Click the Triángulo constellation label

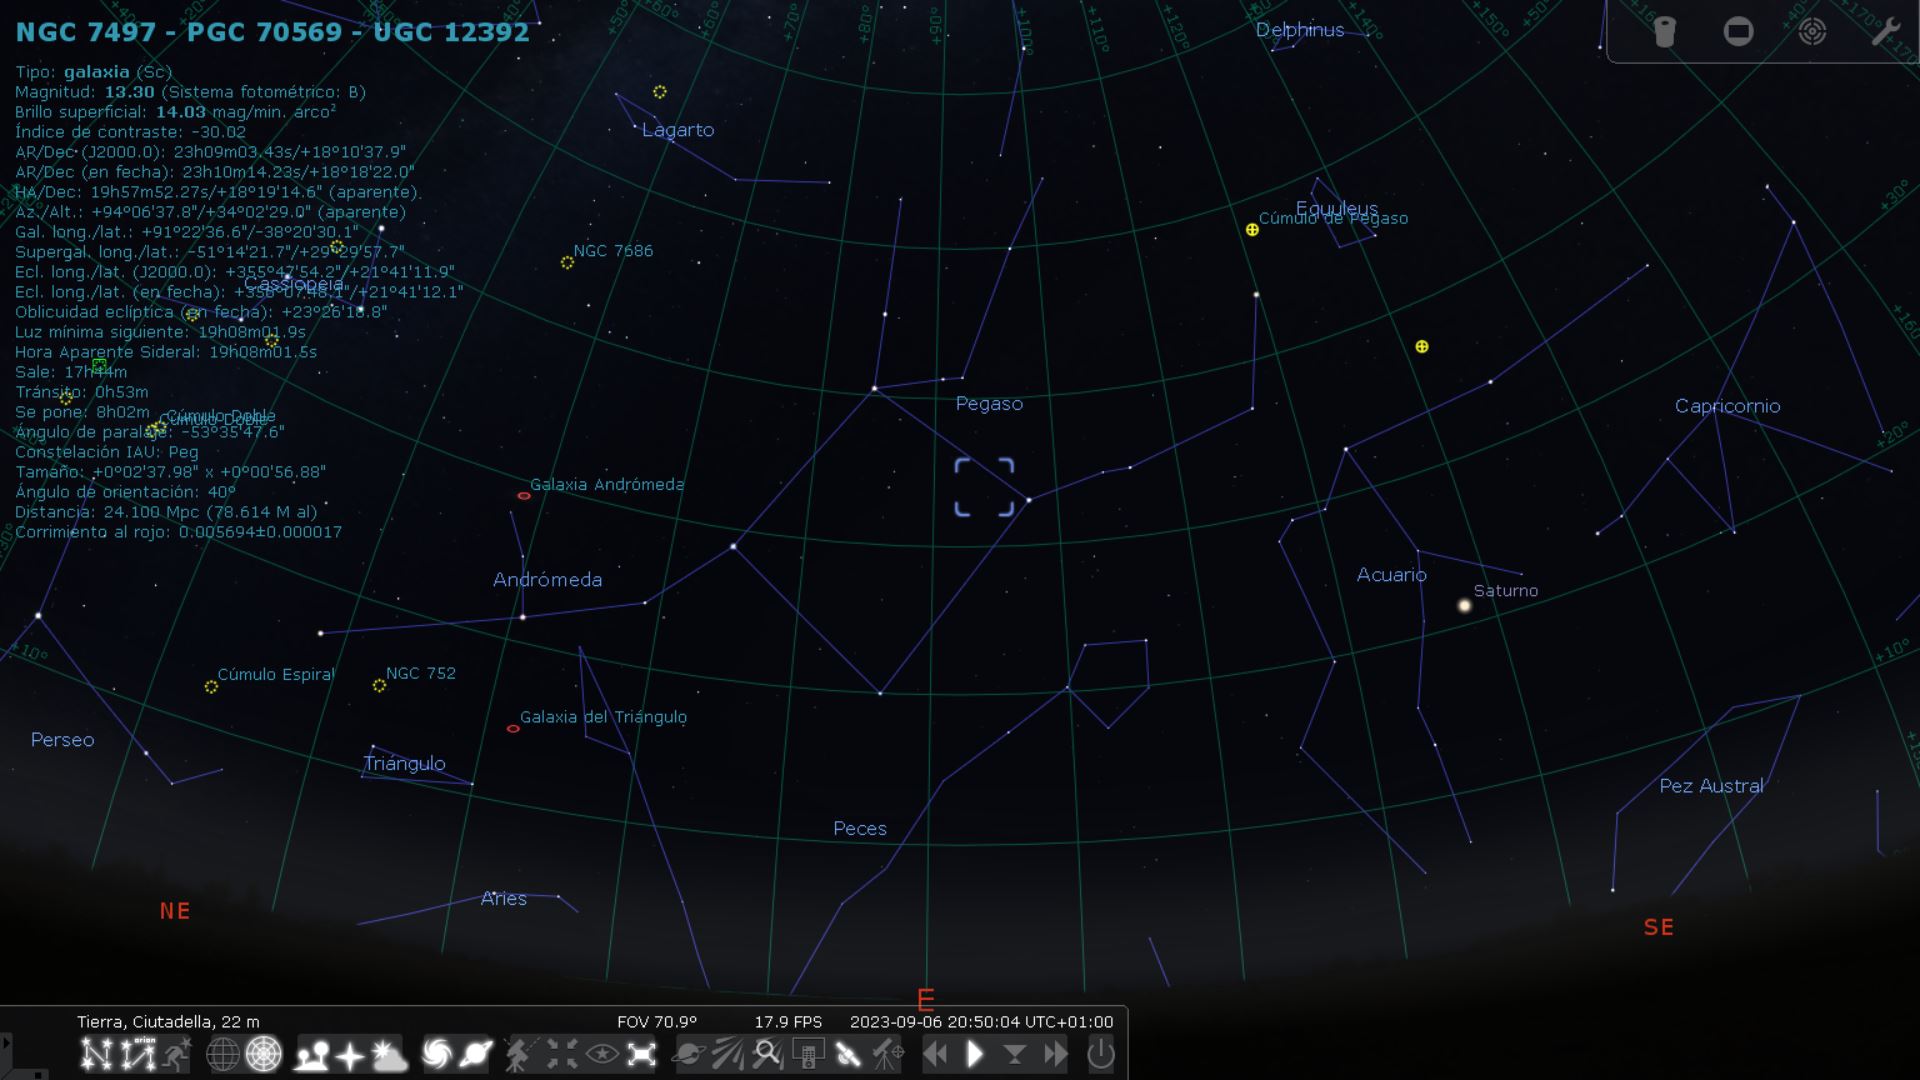click(404, 764)
